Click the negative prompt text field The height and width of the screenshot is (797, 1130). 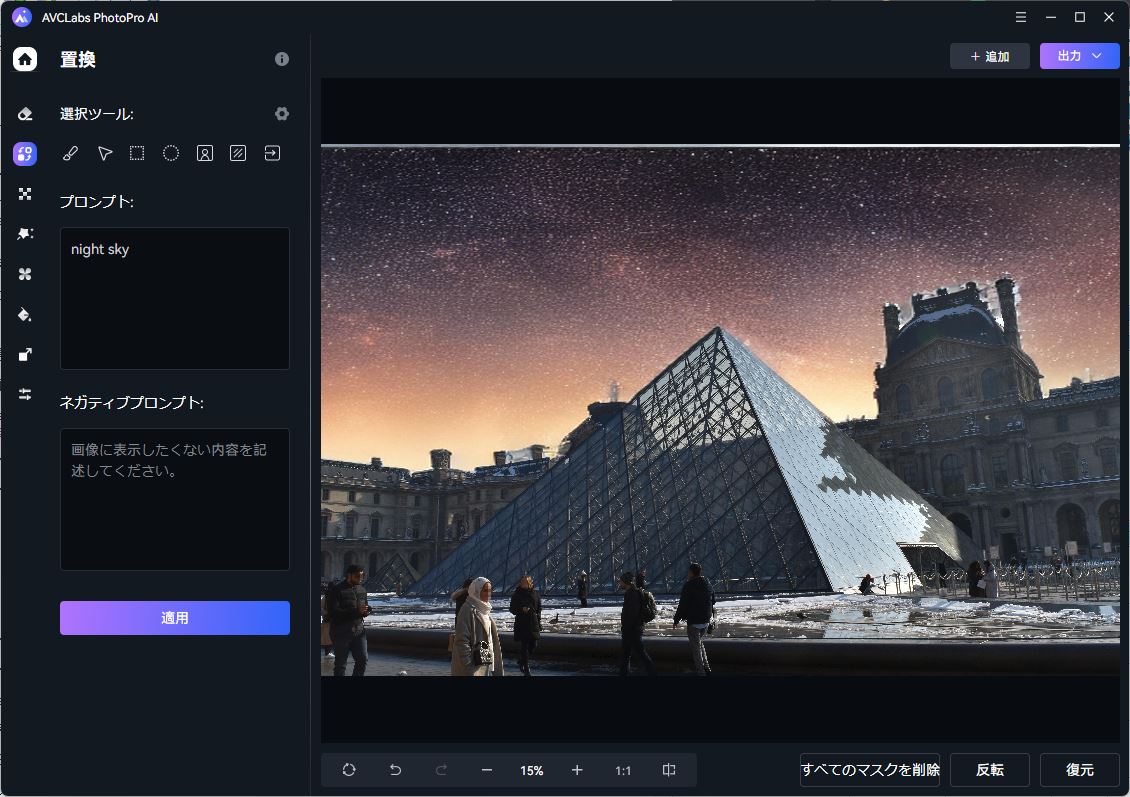(175, 499)
